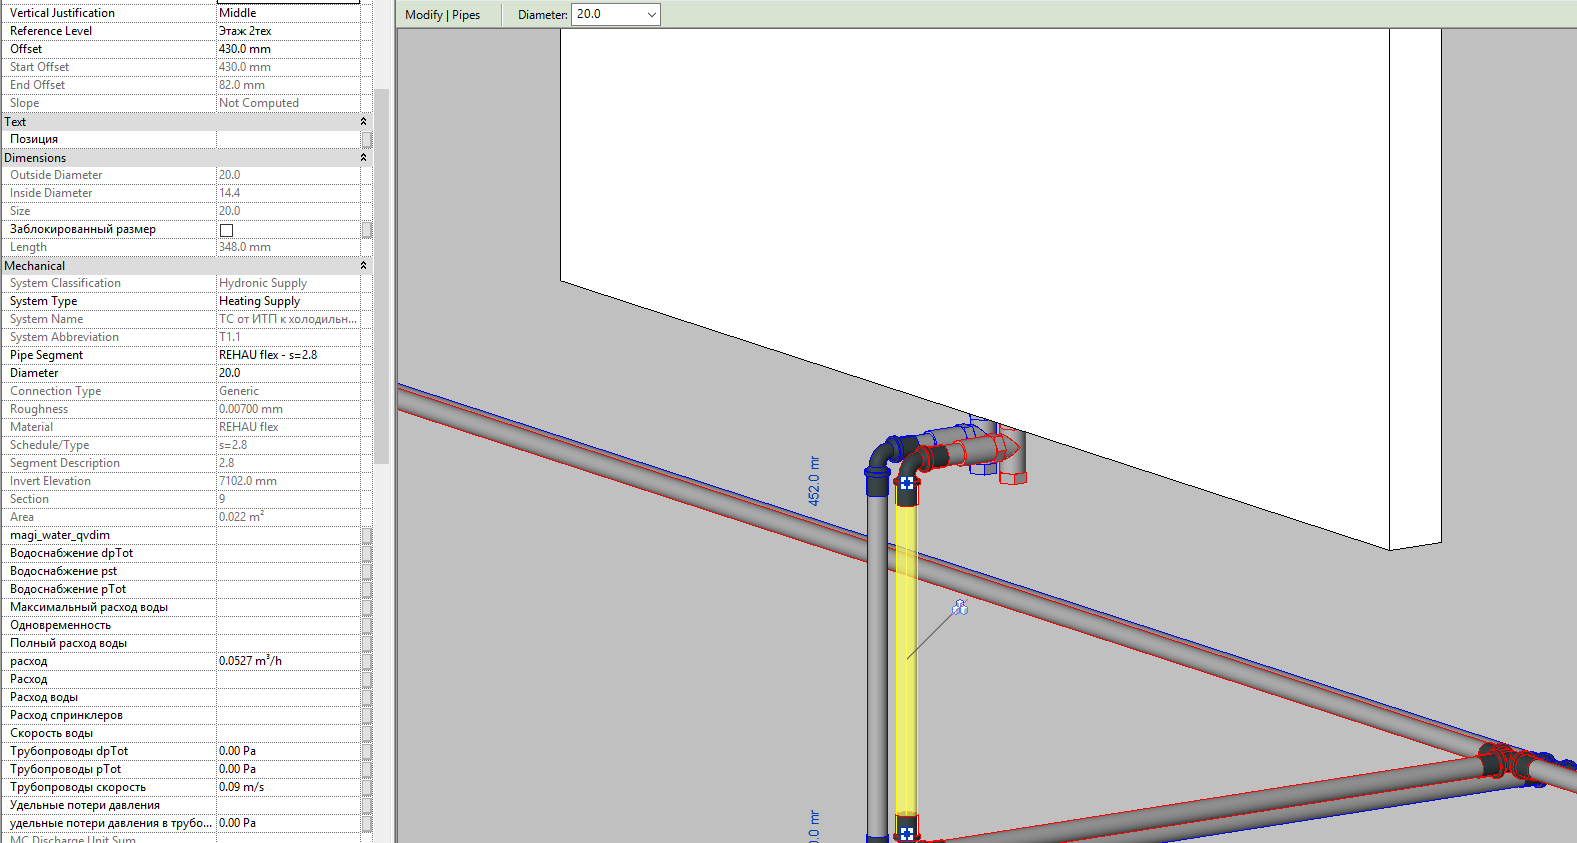The height and width of the screenshot is (843, 1577).
Task: Click the properties panel vertical scrollbar
Action: click(381, 275)
